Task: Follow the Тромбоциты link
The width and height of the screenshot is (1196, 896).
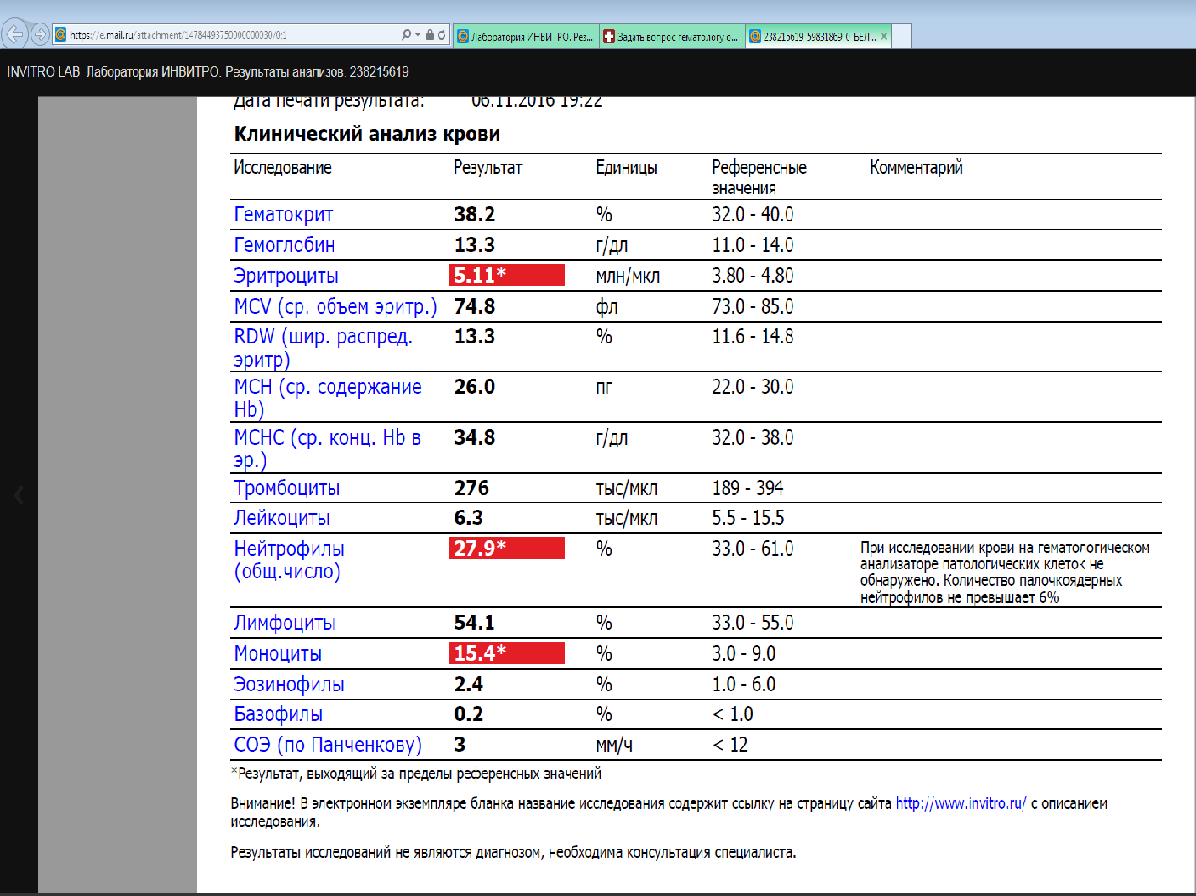Action: pos(286,488)
